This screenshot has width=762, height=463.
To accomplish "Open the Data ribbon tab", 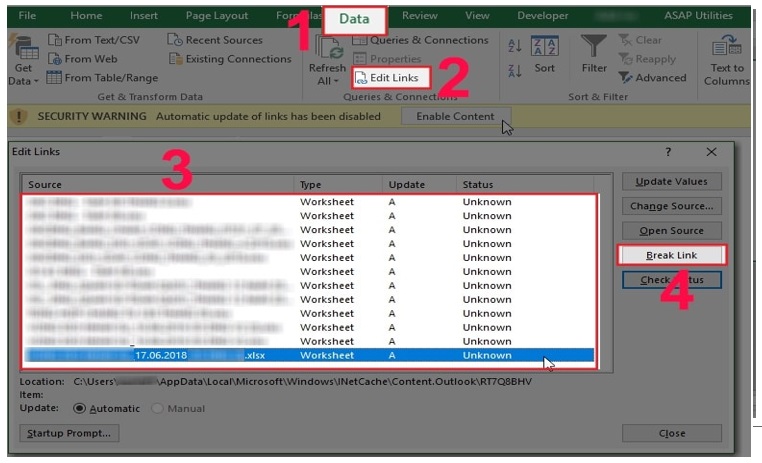I will (x=354, y=18).
